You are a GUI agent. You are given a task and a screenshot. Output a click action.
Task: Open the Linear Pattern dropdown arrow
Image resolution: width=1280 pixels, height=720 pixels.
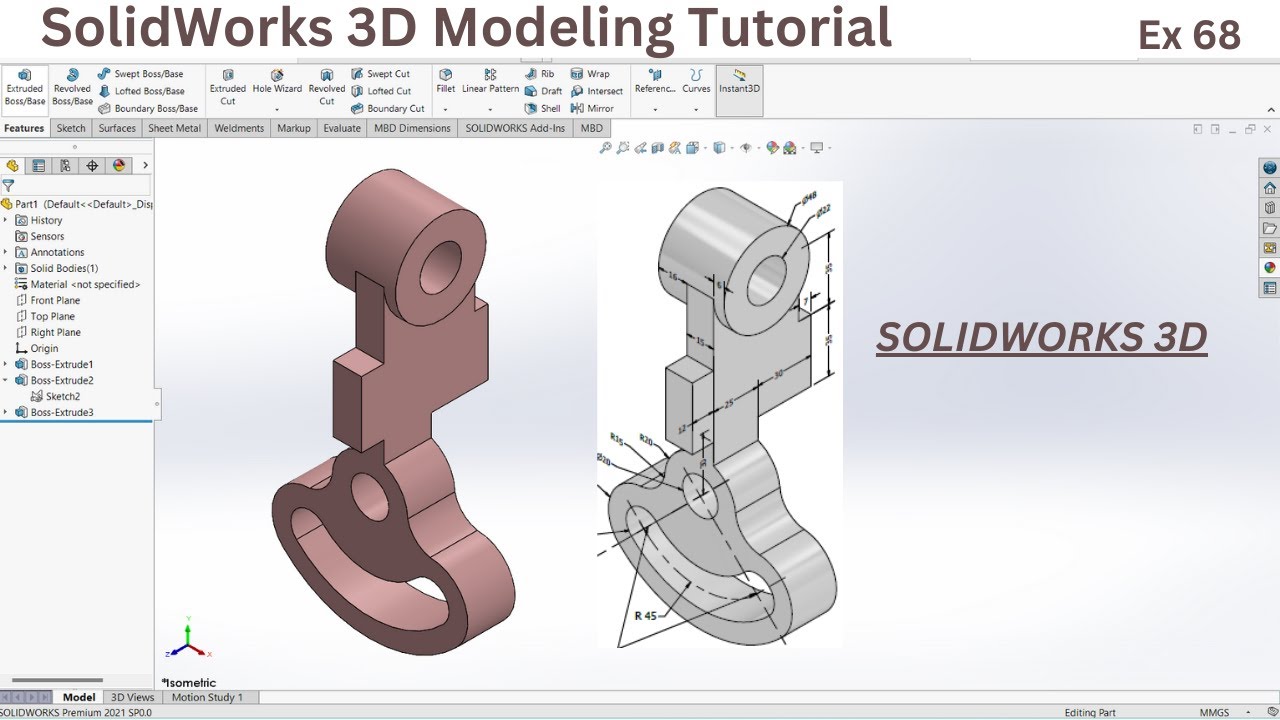[490, 108]
